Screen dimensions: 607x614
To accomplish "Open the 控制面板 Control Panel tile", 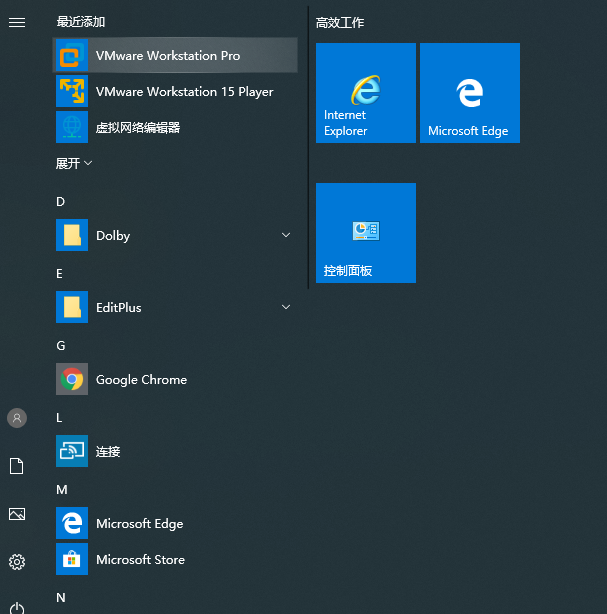I will (x=366, y=233).
